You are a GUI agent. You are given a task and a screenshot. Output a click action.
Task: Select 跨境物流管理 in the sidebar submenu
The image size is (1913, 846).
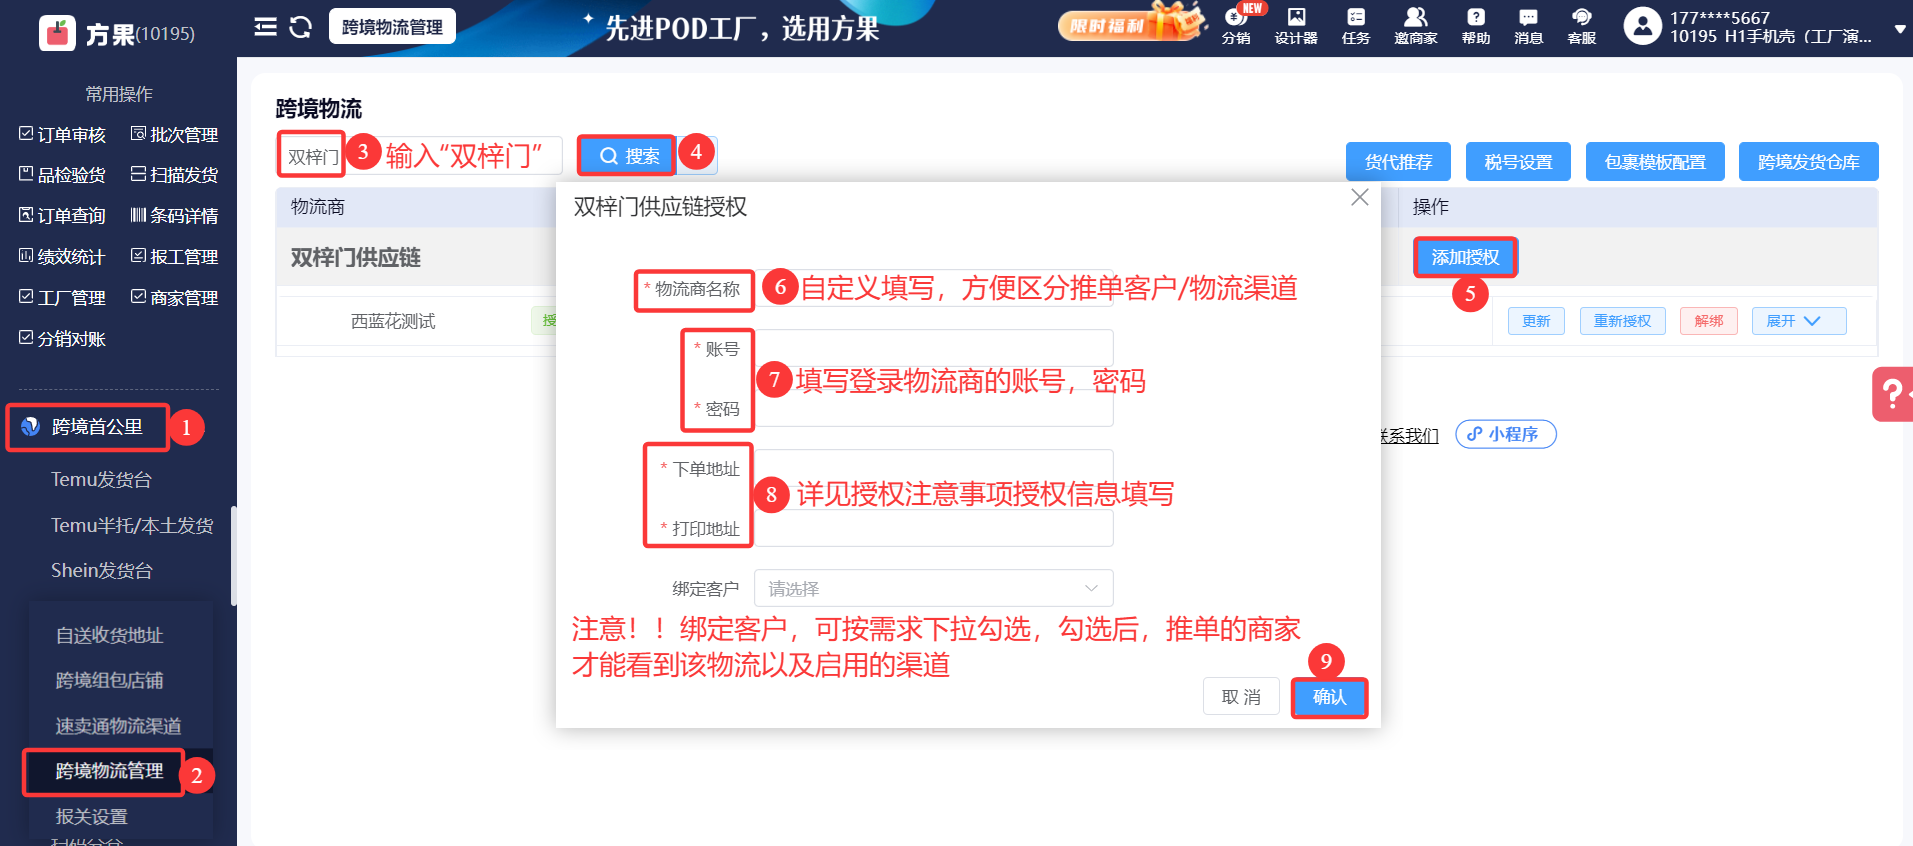tap(109, 771)
